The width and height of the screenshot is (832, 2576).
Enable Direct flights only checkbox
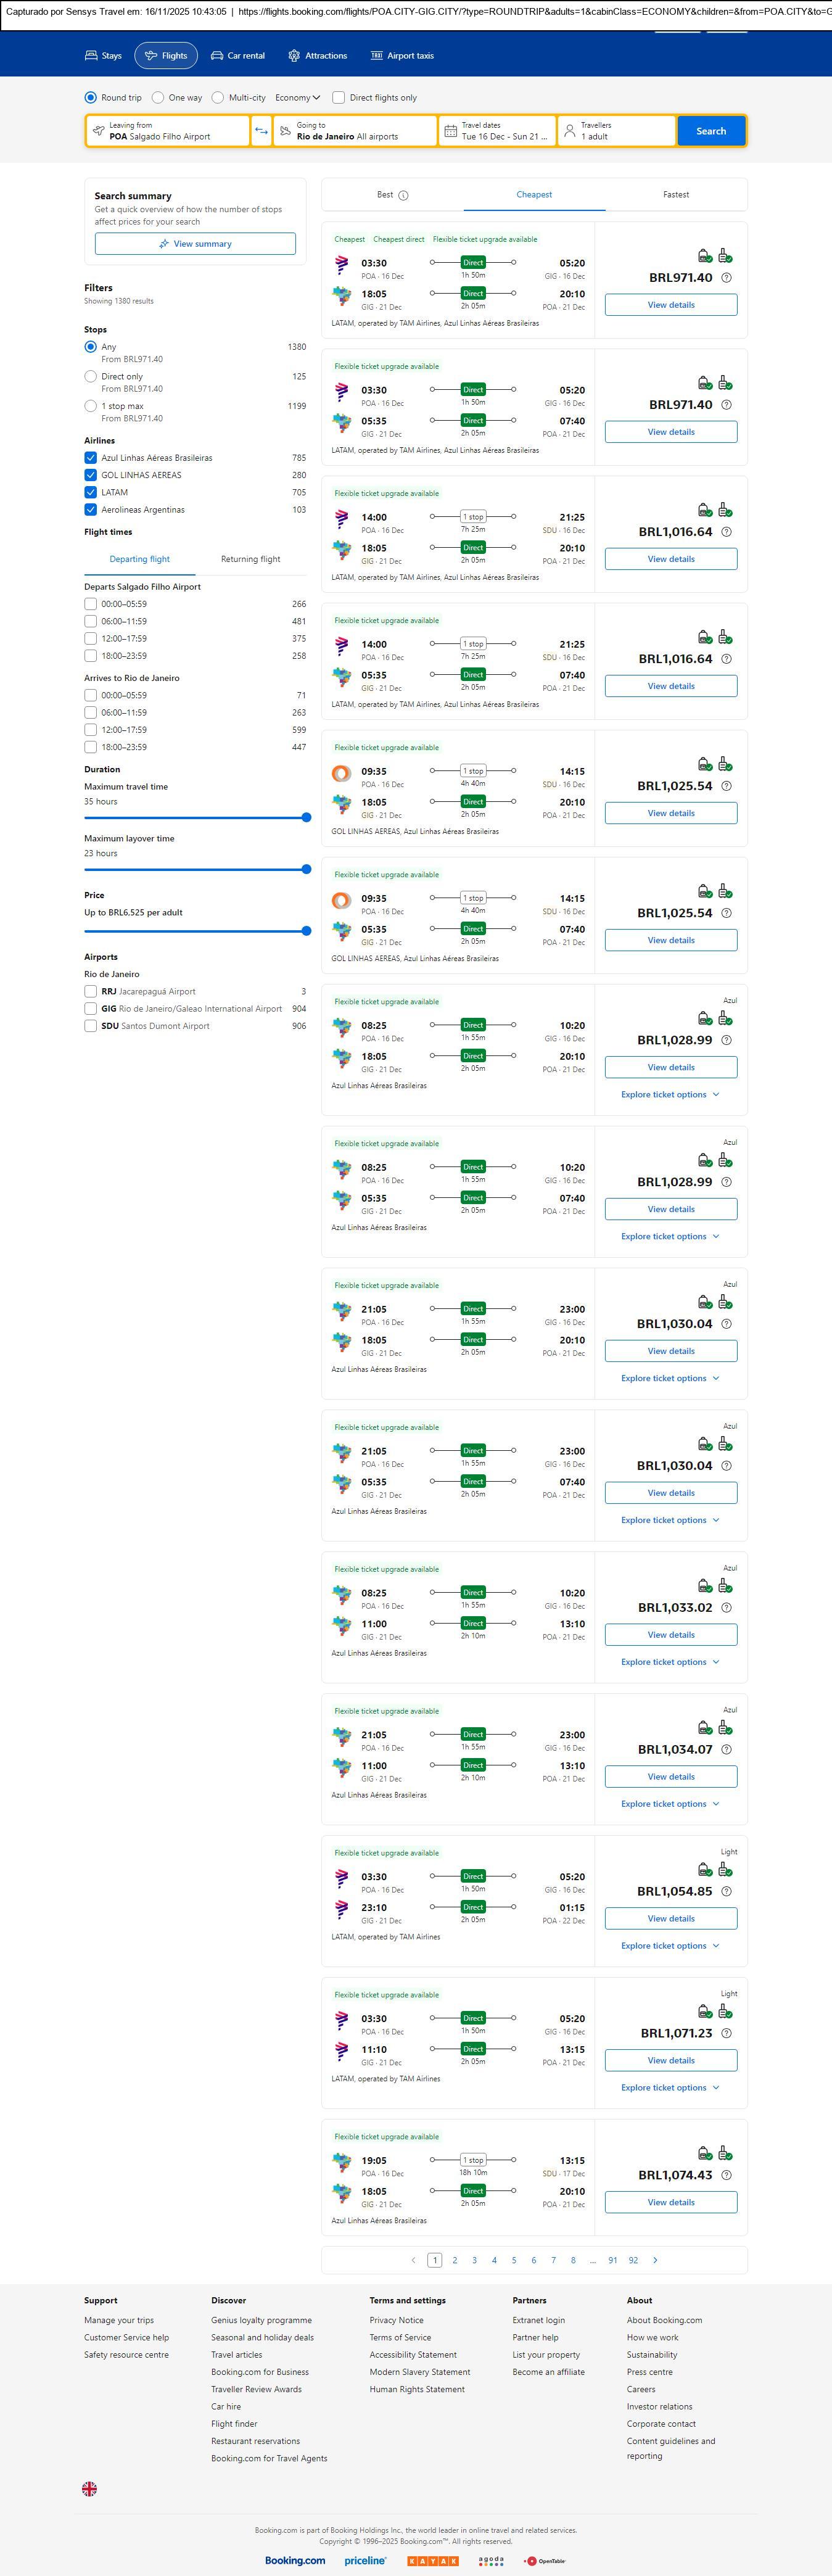point(339,98)
